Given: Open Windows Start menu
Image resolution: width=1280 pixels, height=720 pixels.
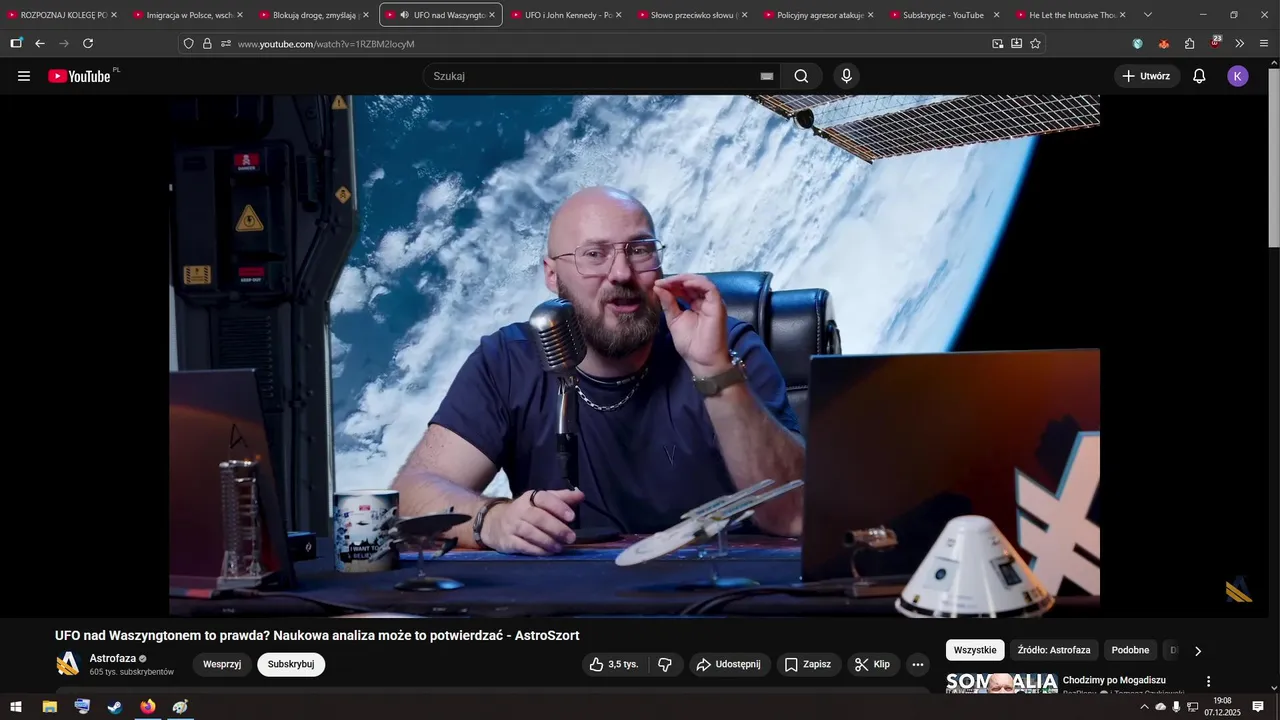Looking at the screenshot, I should coord(16,707).
